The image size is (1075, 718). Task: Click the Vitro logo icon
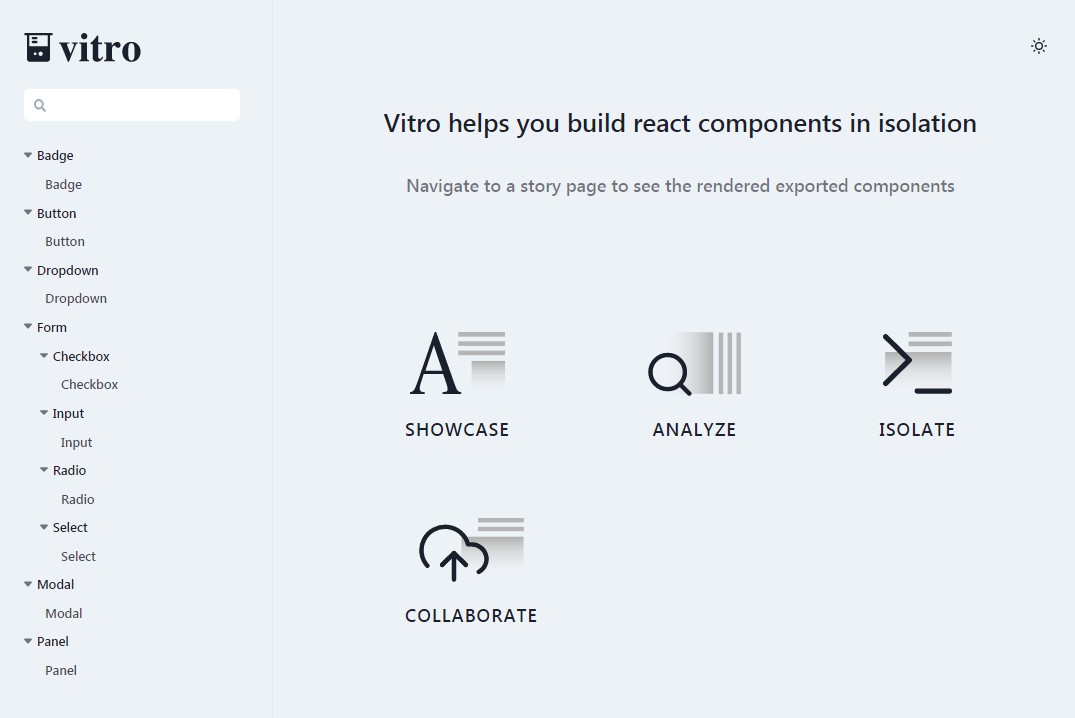tap(38, 47)
